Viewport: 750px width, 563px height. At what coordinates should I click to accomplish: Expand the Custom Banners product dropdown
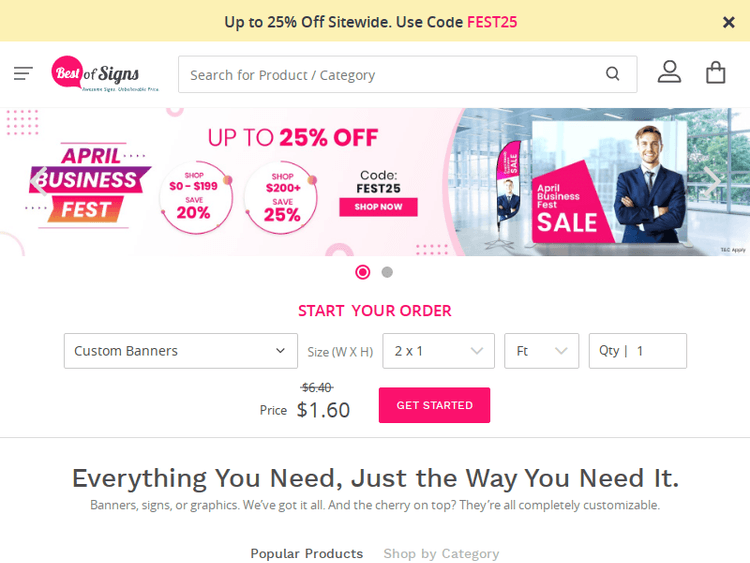(180, 351)
